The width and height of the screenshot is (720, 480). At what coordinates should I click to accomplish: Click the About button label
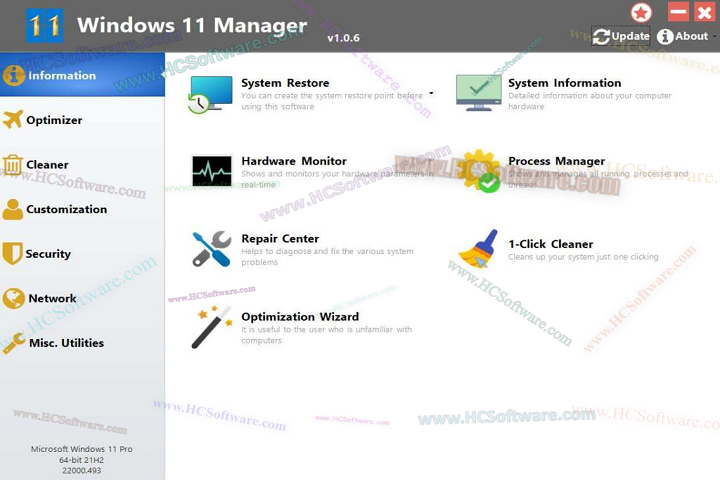pos(692,36)
